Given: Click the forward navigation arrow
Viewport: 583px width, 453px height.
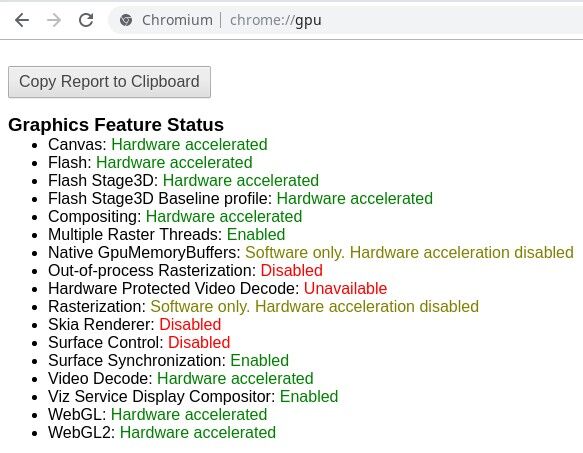Looking at the screenshot, I should (54, 20).
